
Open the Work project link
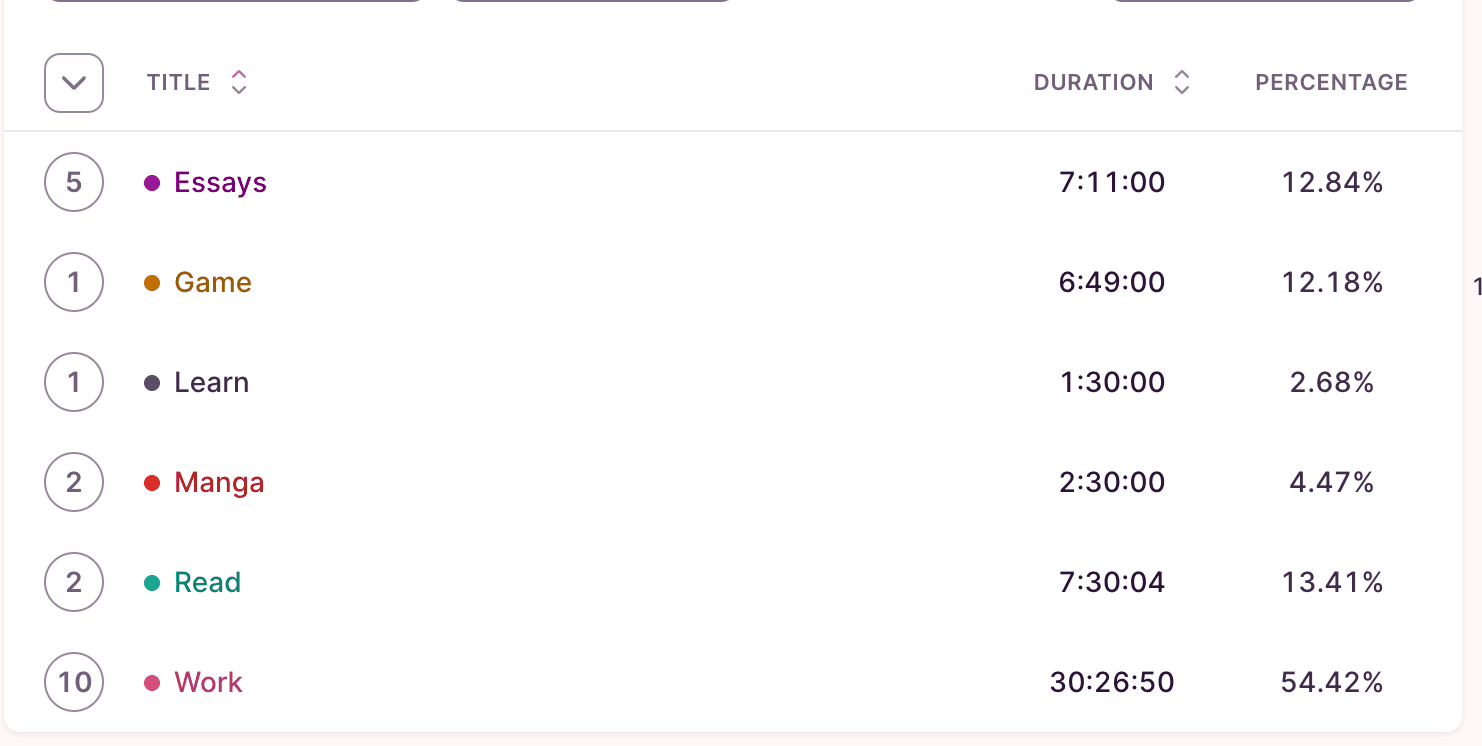coord(208,682)
